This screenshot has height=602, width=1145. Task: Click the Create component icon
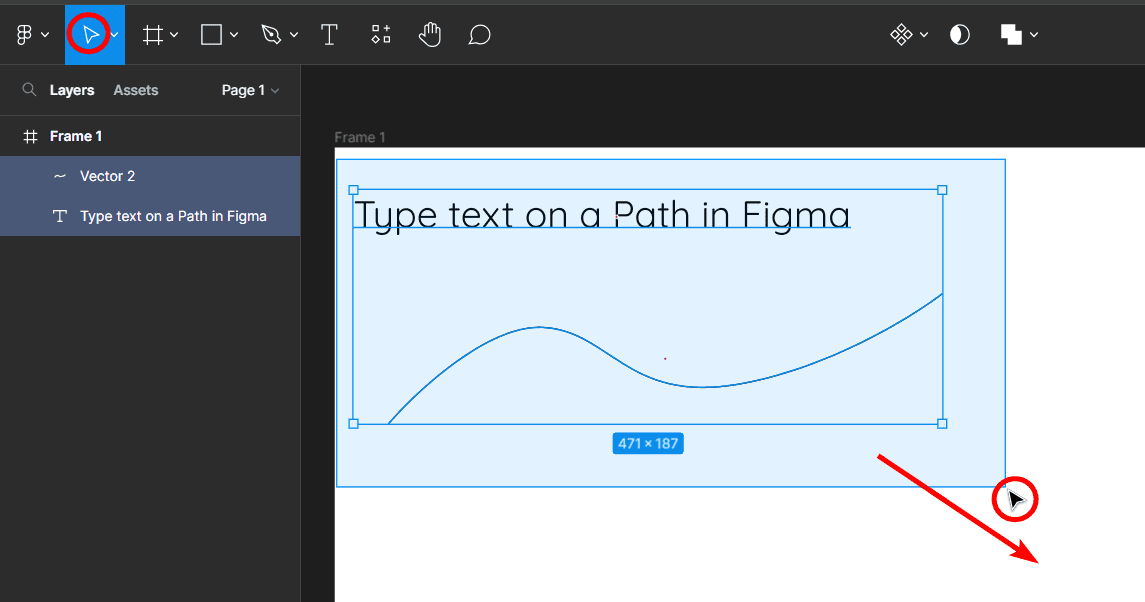(901, 34)
